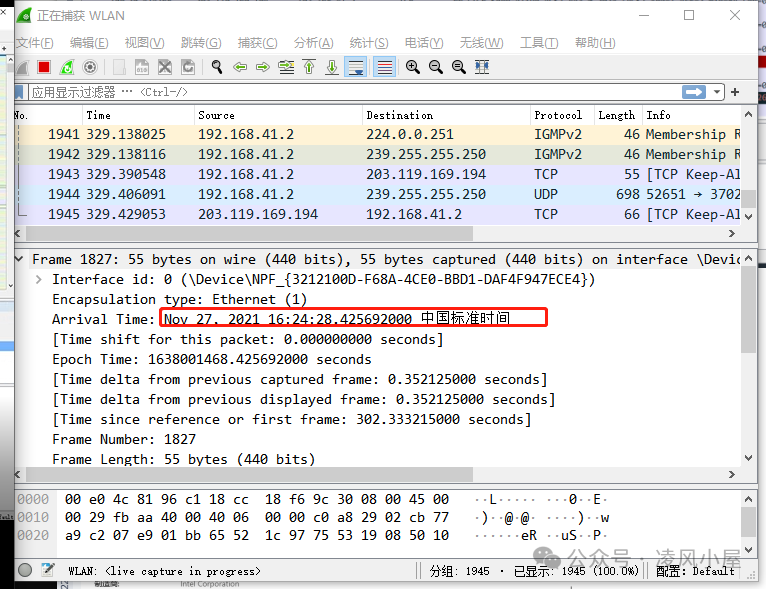Toggle packet list colorization

(383, 67)
